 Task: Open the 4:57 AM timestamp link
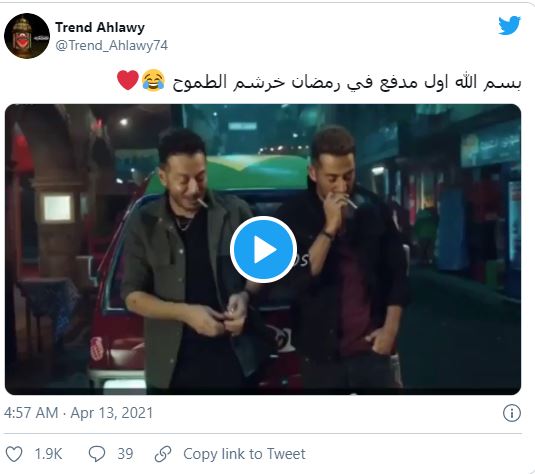point(31,413)
